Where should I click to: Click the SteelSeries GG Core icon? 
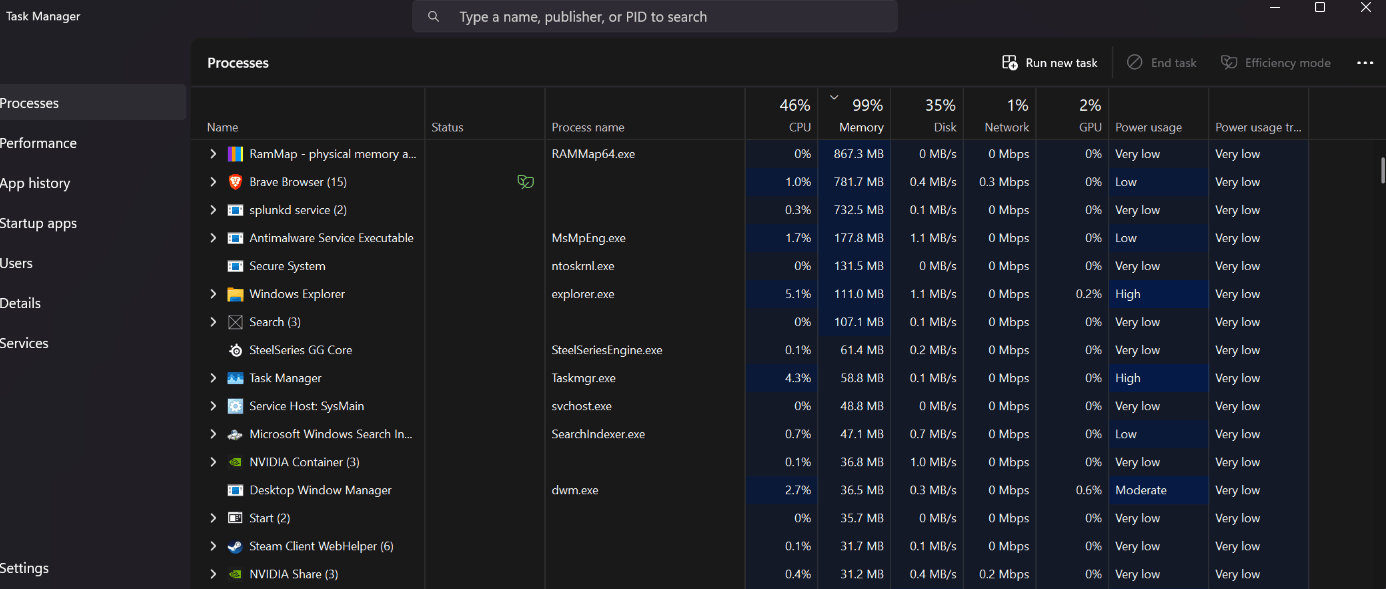[x=235, y=350]
